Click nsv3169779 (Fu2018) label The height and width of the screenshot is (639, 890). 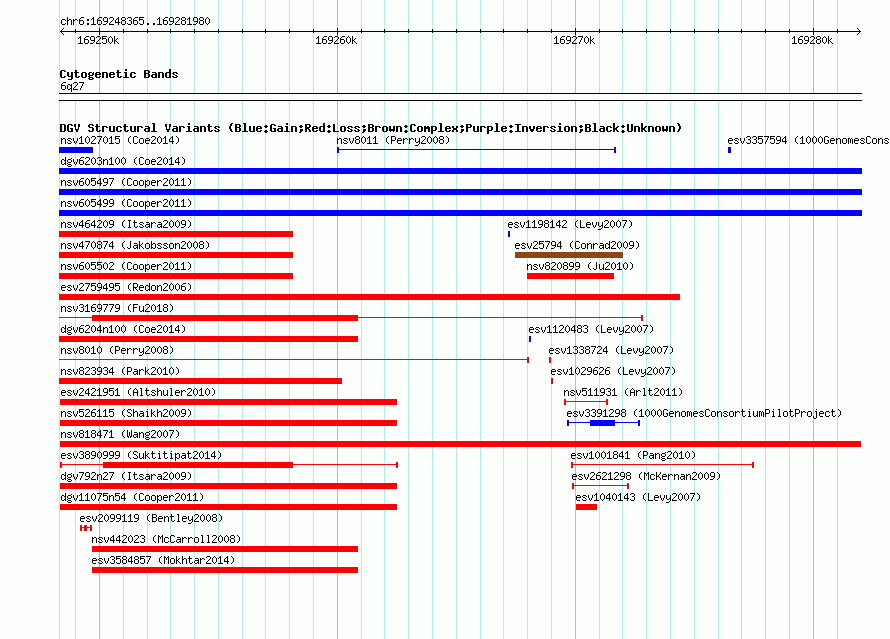pyautogui.click(x=117, y=308)
